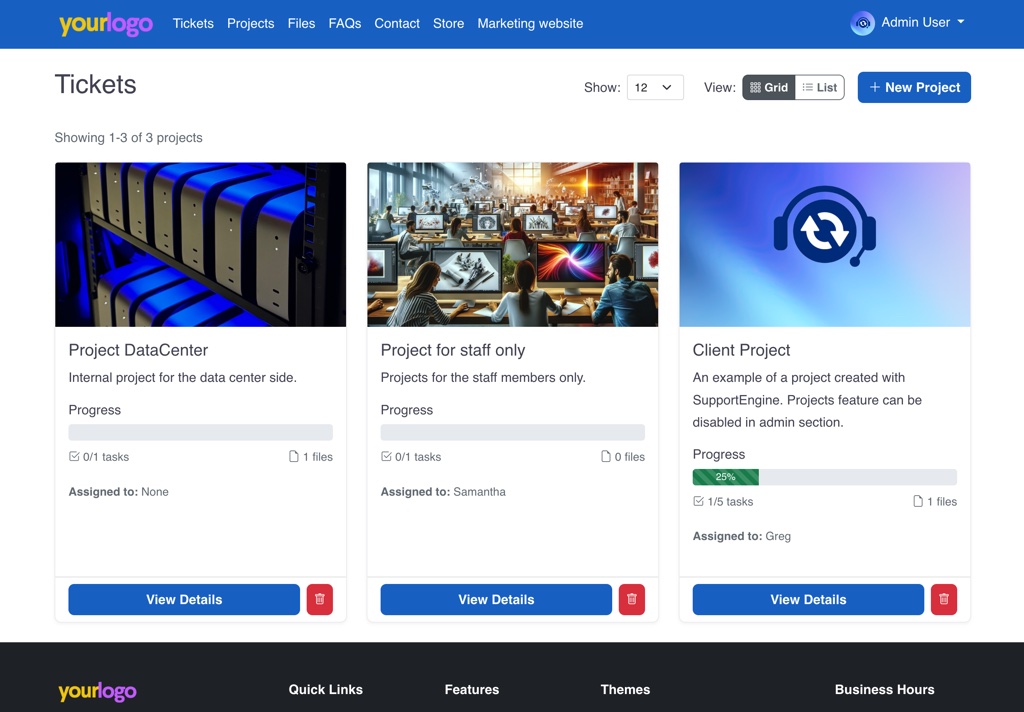View Details of Project DataCenter
1024x712 pixels.
click(x=184, y=599)
